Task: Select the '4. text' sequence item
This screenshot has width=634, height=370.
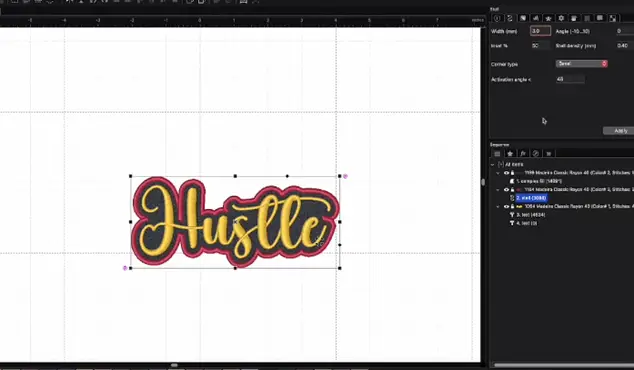Action: point(526,223)
